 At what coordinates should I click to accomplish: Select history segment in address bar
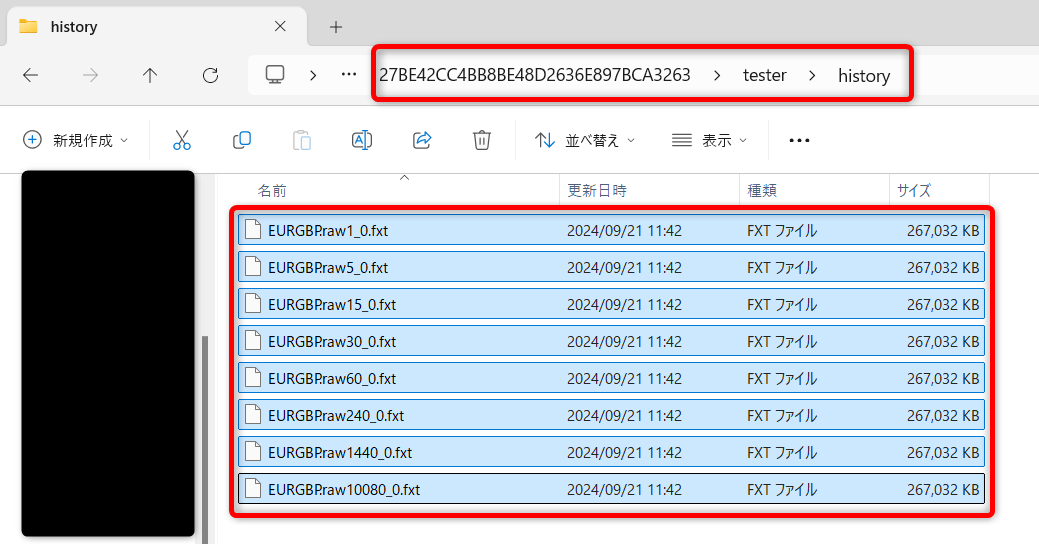[864, 76]
